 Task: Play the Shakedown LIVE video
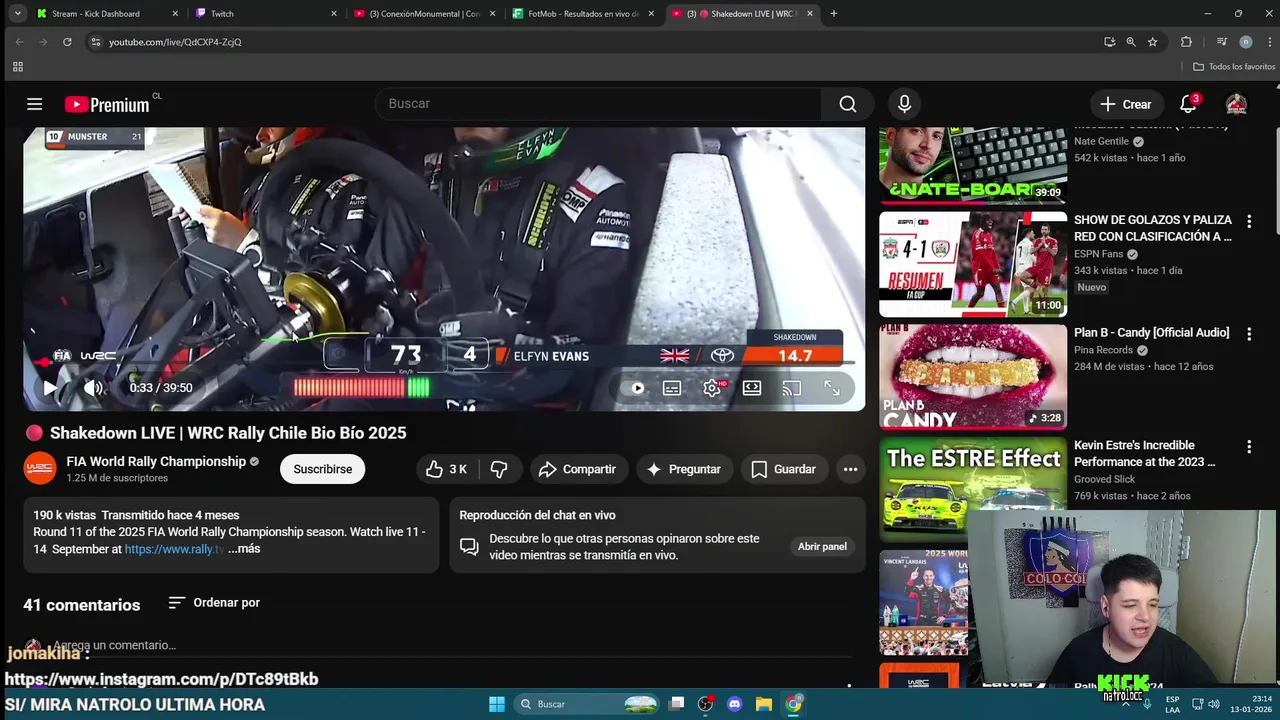[x=49, y=388]
